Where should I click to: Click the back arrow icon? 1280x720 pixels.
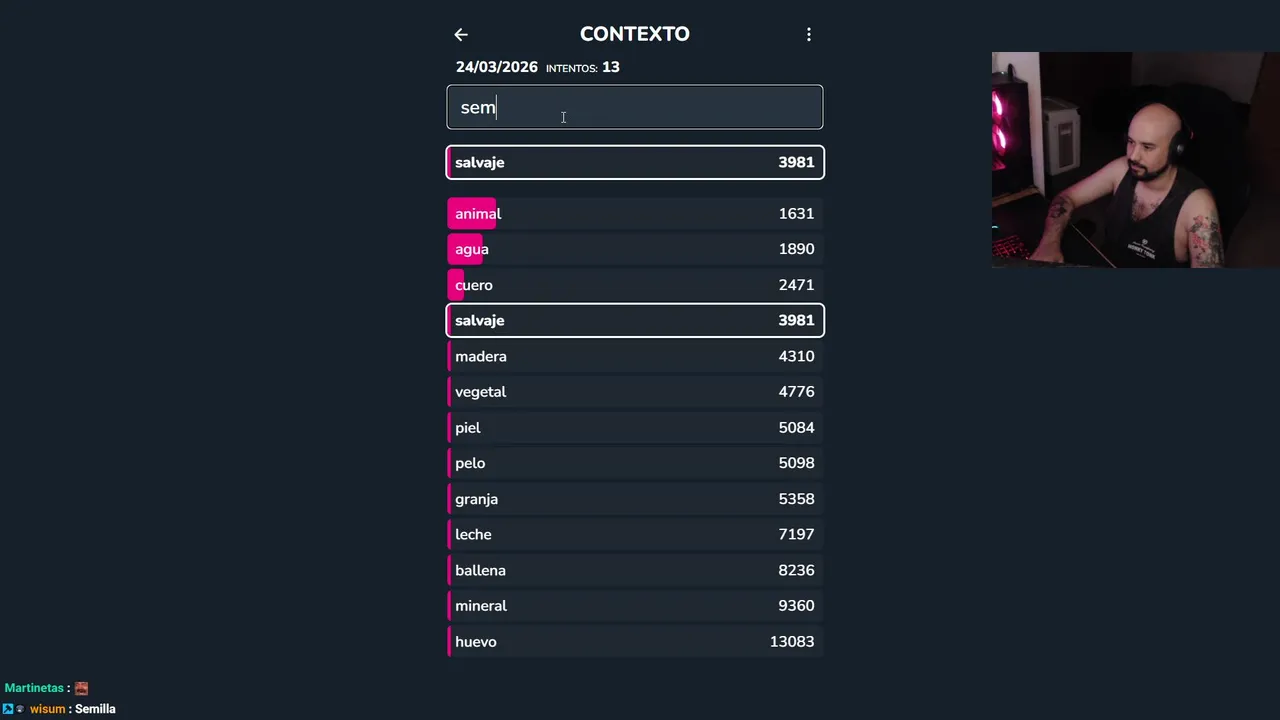tap(461, 35)
